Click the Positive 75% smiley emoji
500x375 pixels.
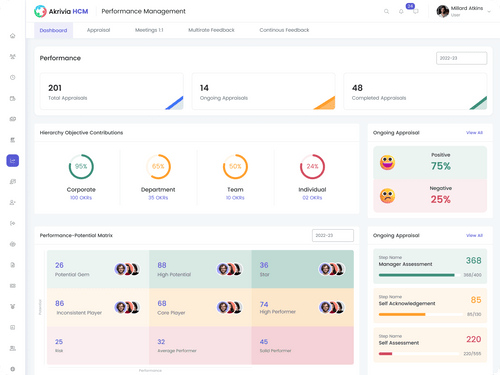coord(387,163)
